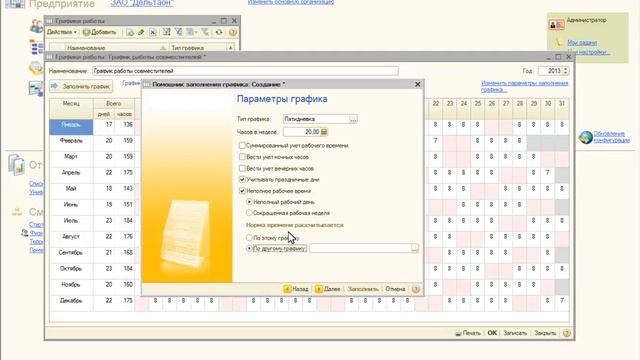Open 'Обновление конфигурации' link

pyautogui.click(x=611, y=137)
